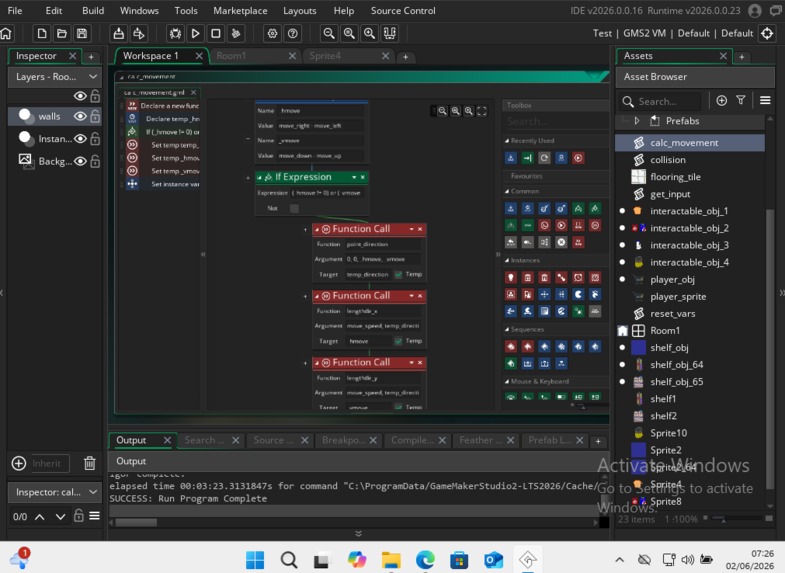Open the Asset Browser filter funnel
Image resolution: width=785 pixels, height=573 pixels.
[x=741, y=101]
